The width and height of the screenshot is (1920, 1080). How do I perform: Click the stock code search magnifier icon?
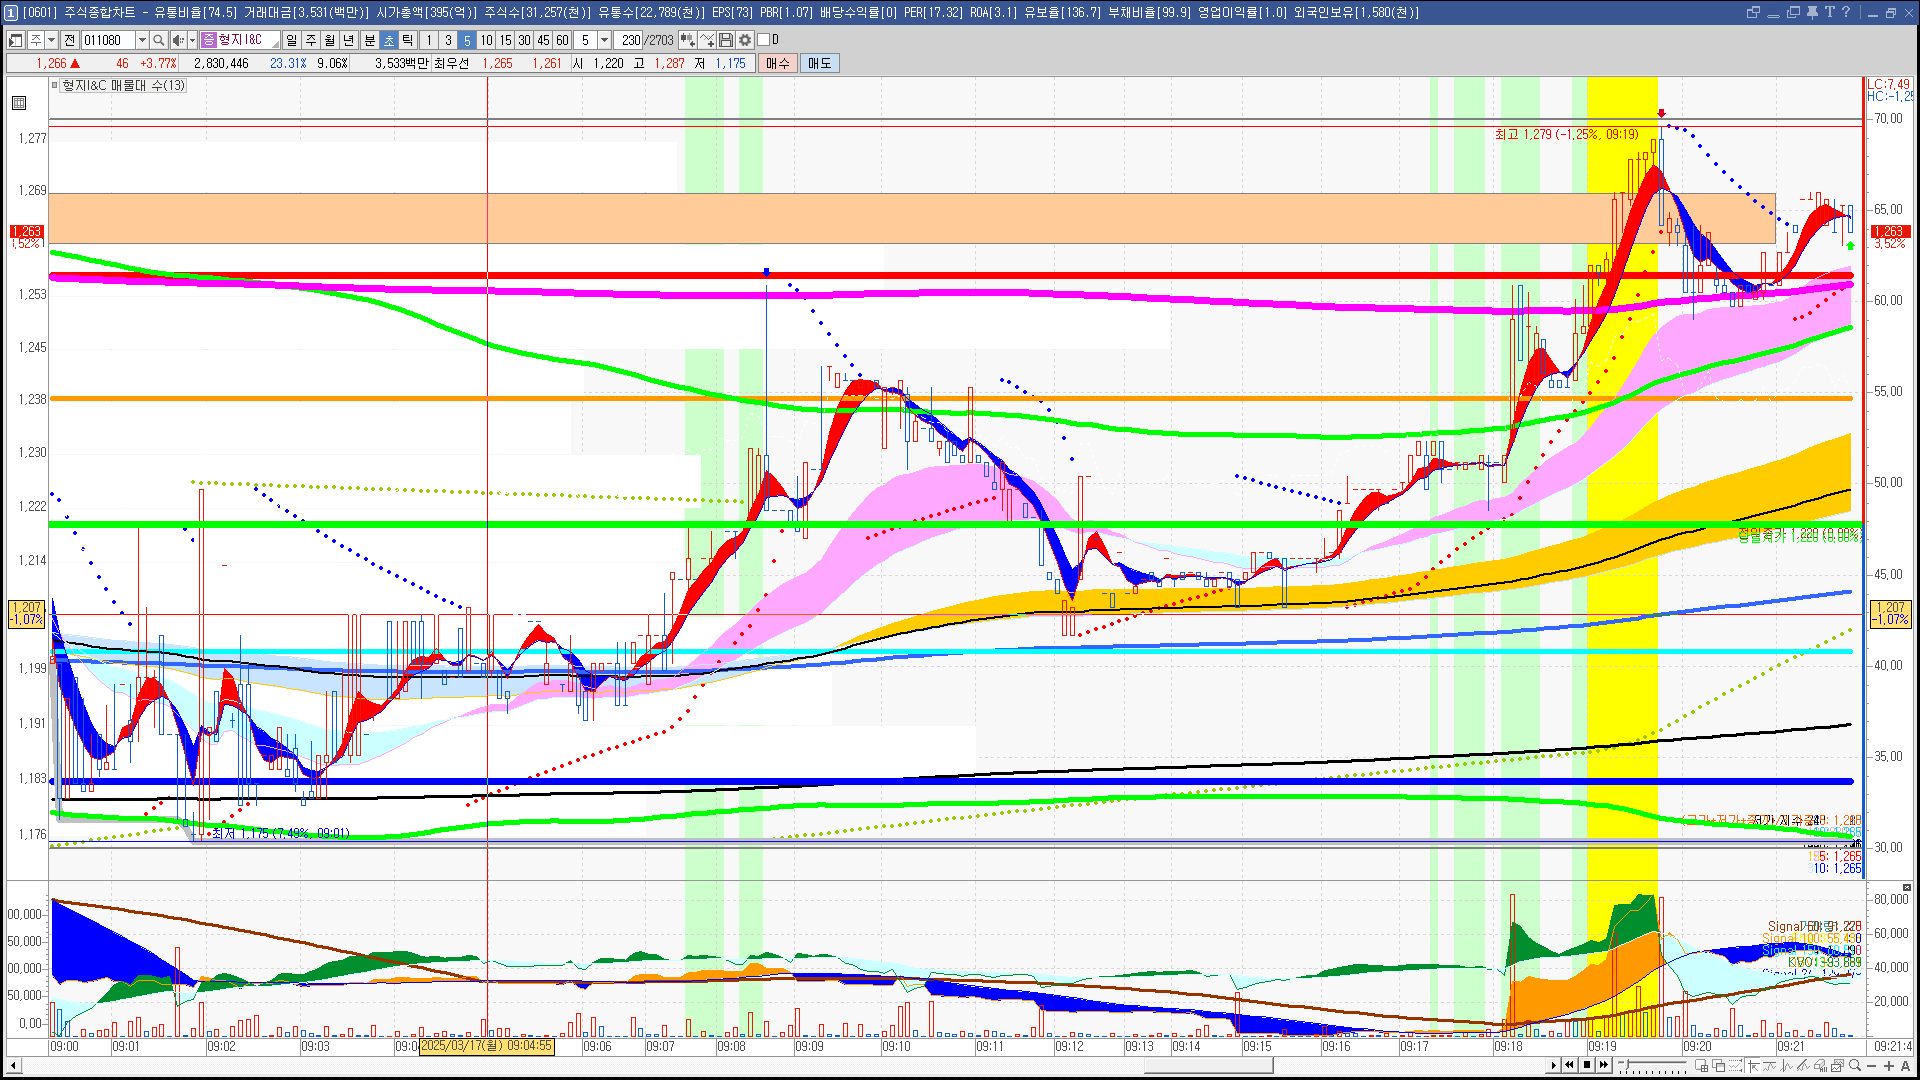[x=158, y=40]
